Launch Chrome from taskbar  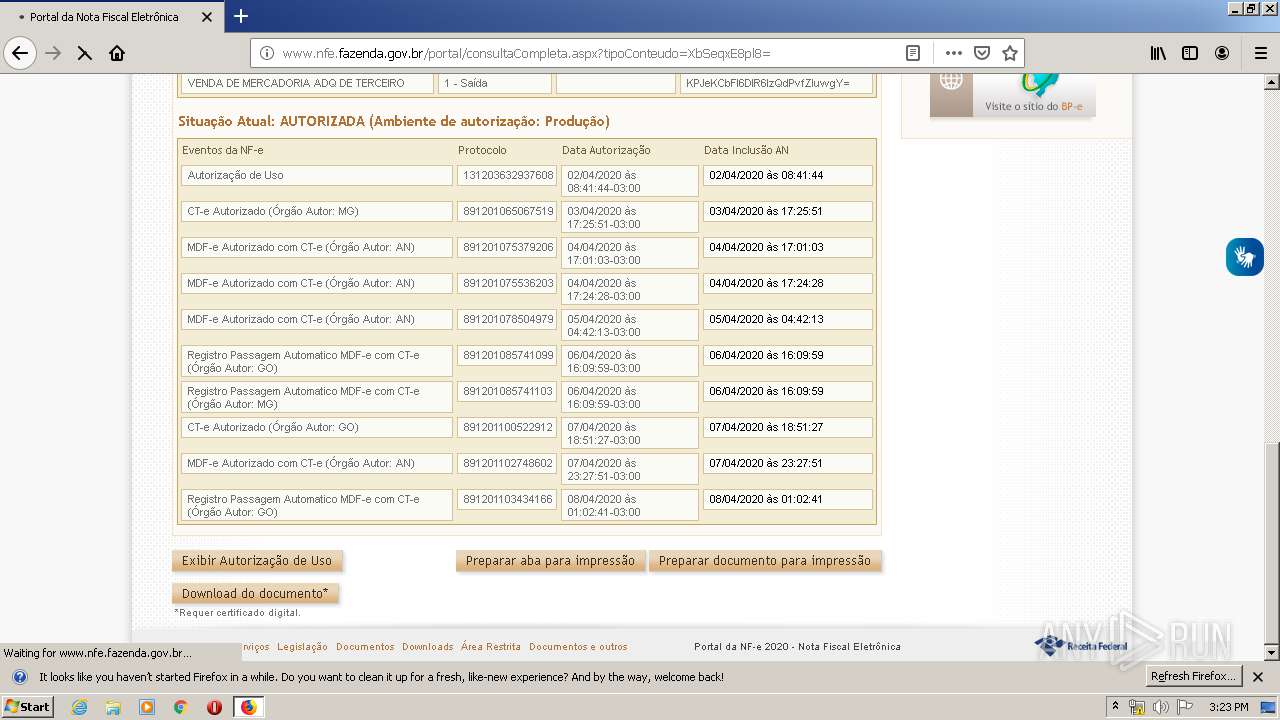180,707
